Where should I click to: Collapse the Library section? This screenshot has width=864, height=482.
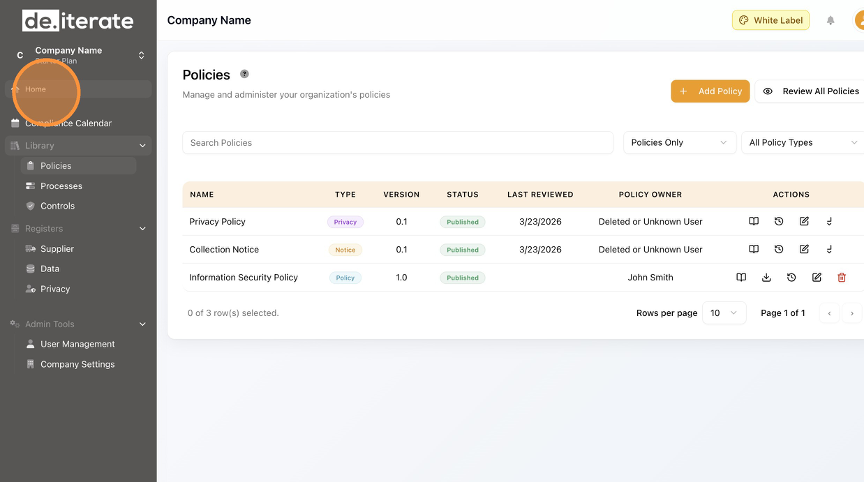coord(142,145)
